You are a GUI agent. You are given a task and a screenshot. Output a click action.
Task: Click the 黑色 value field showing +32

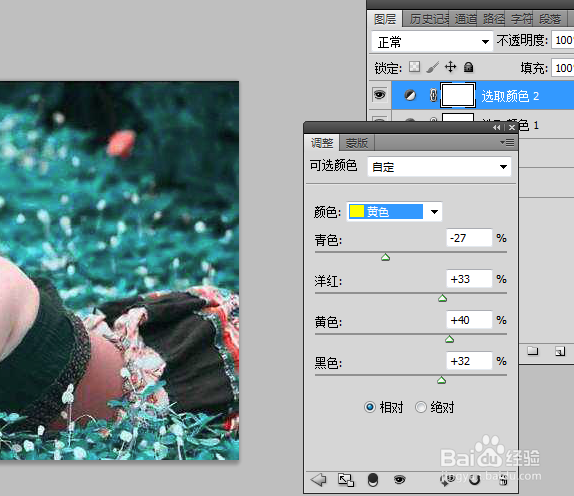[x=469, y=361]
